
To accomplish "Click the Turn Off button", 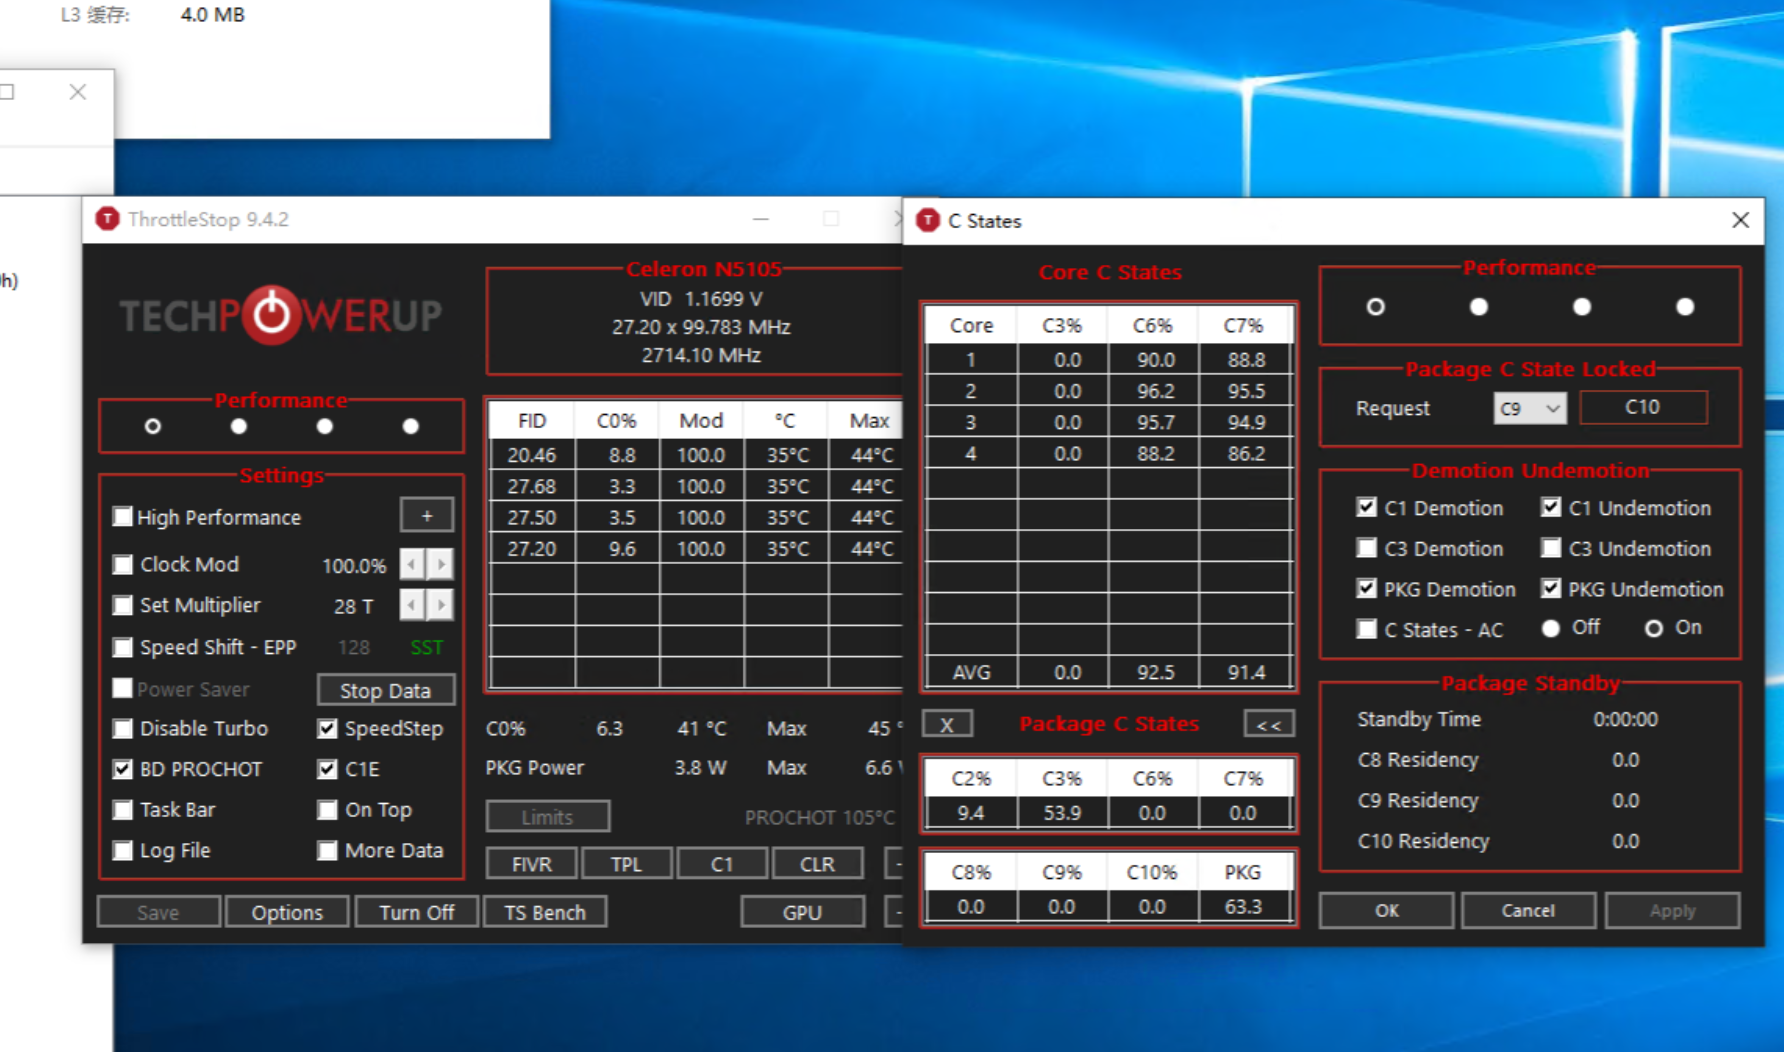I will (417, 912).
